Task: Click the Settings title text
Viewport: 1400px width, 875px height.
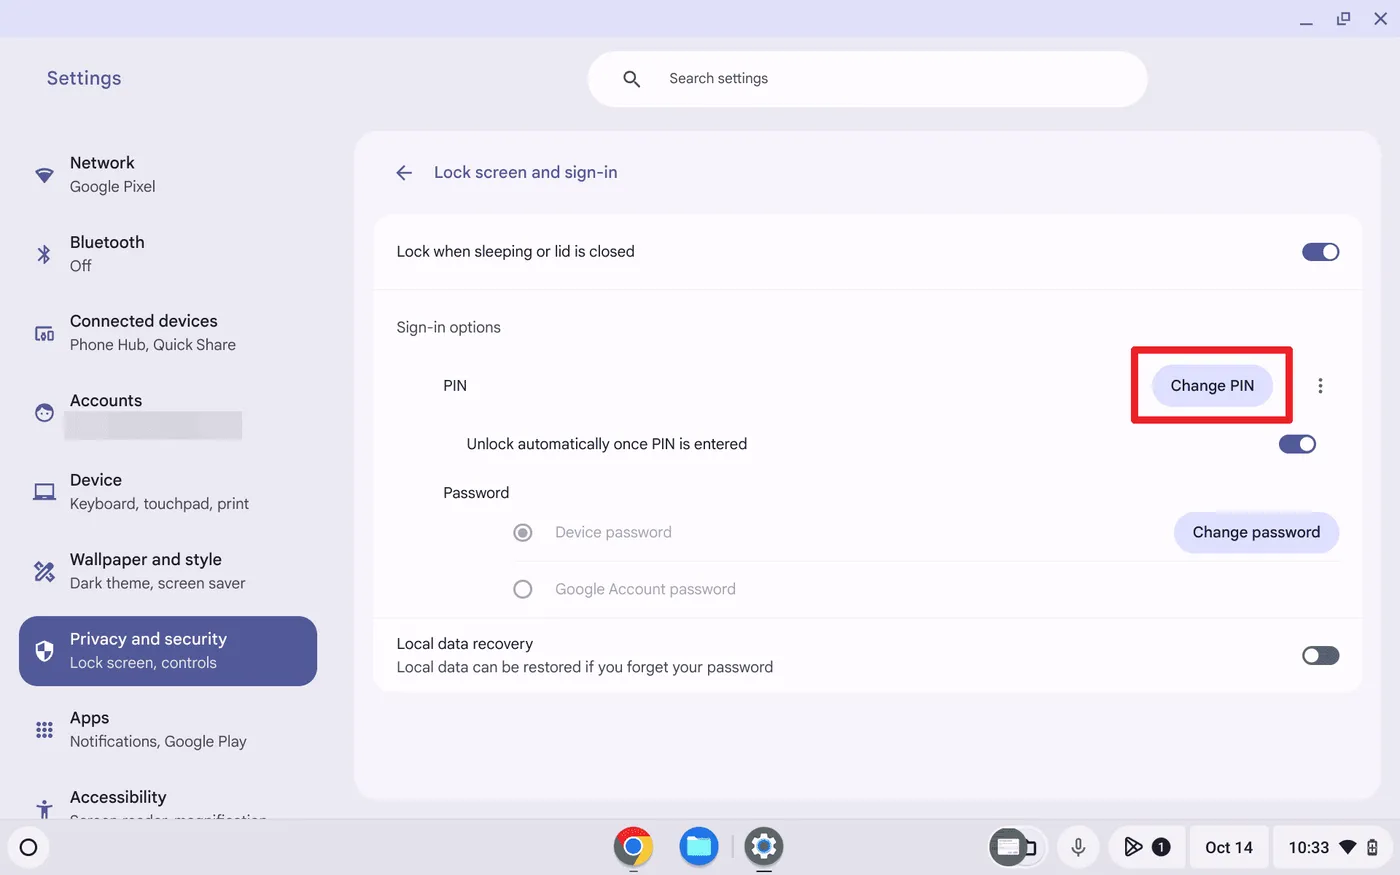Action: pos(84,78)
